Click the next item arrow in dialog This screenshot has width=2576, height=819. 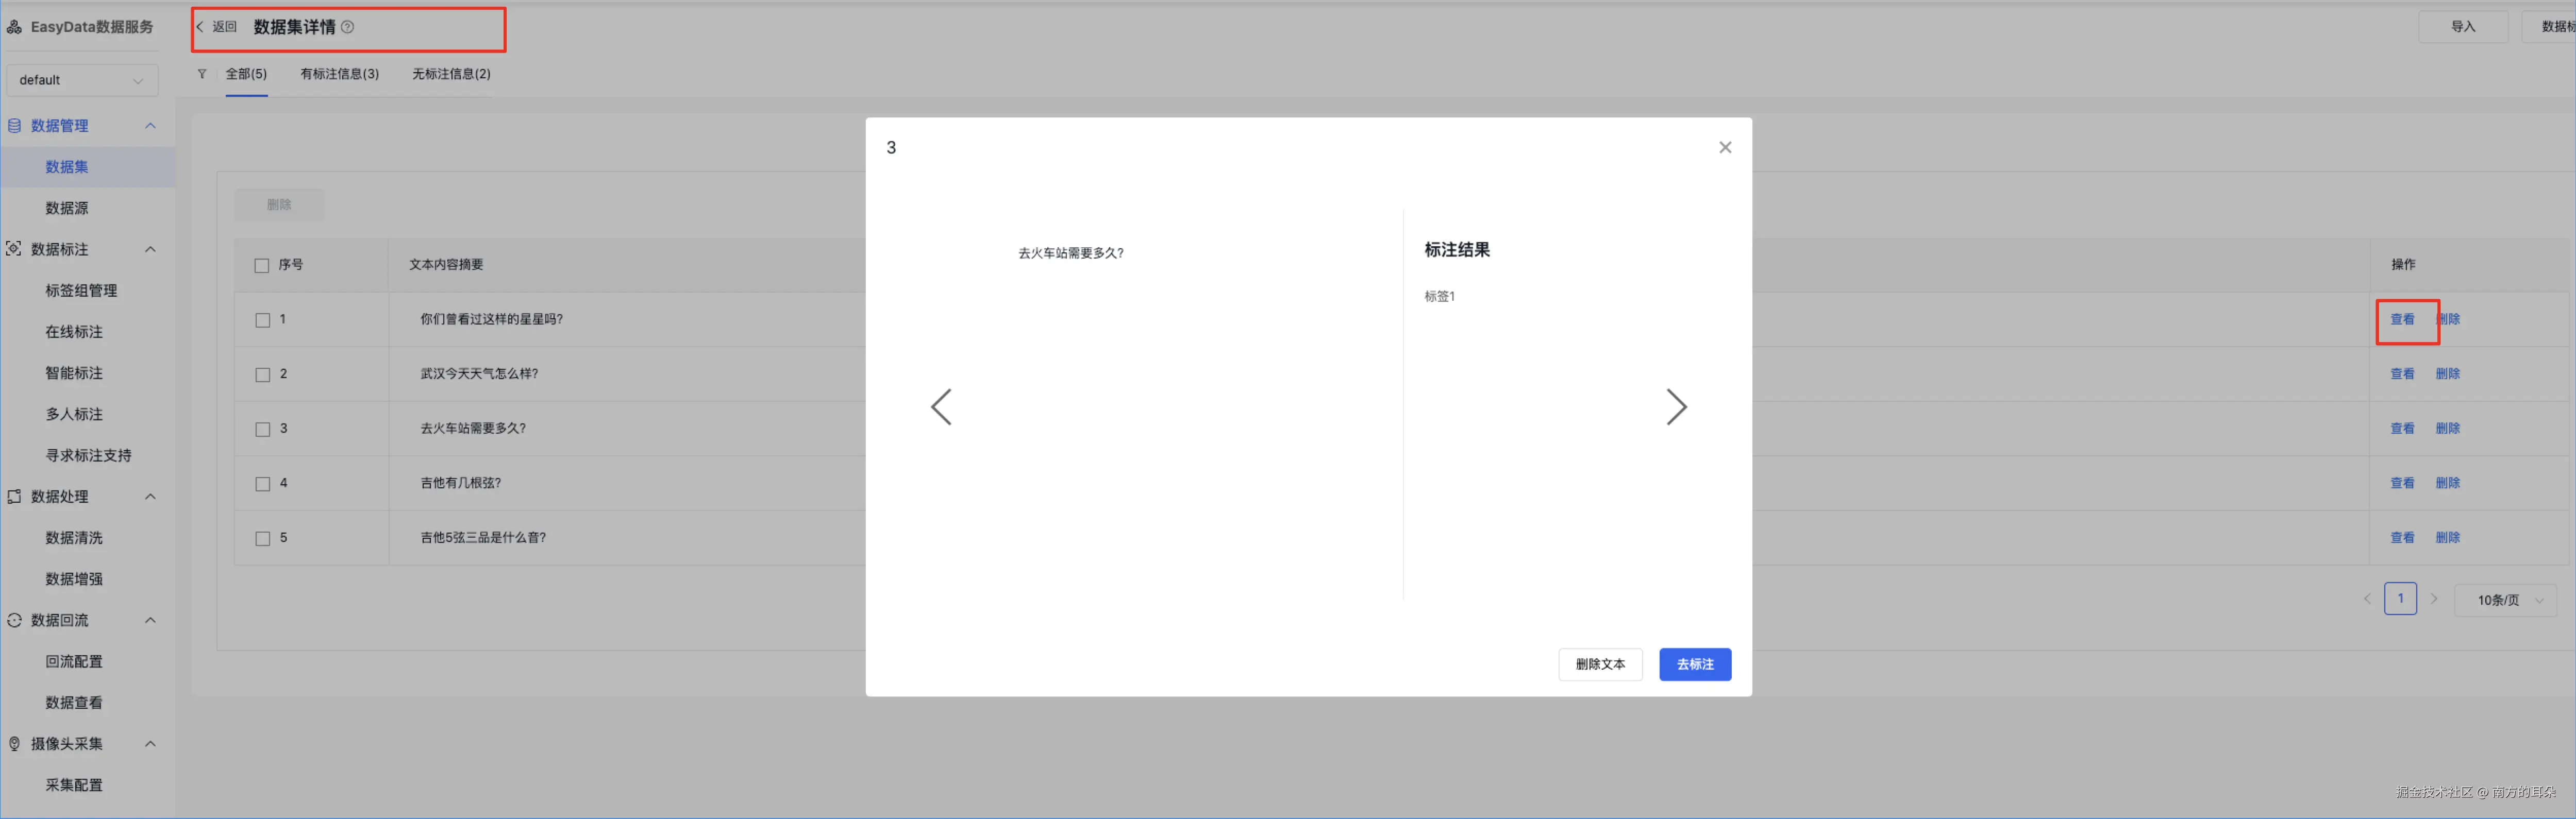(1676, 407)
